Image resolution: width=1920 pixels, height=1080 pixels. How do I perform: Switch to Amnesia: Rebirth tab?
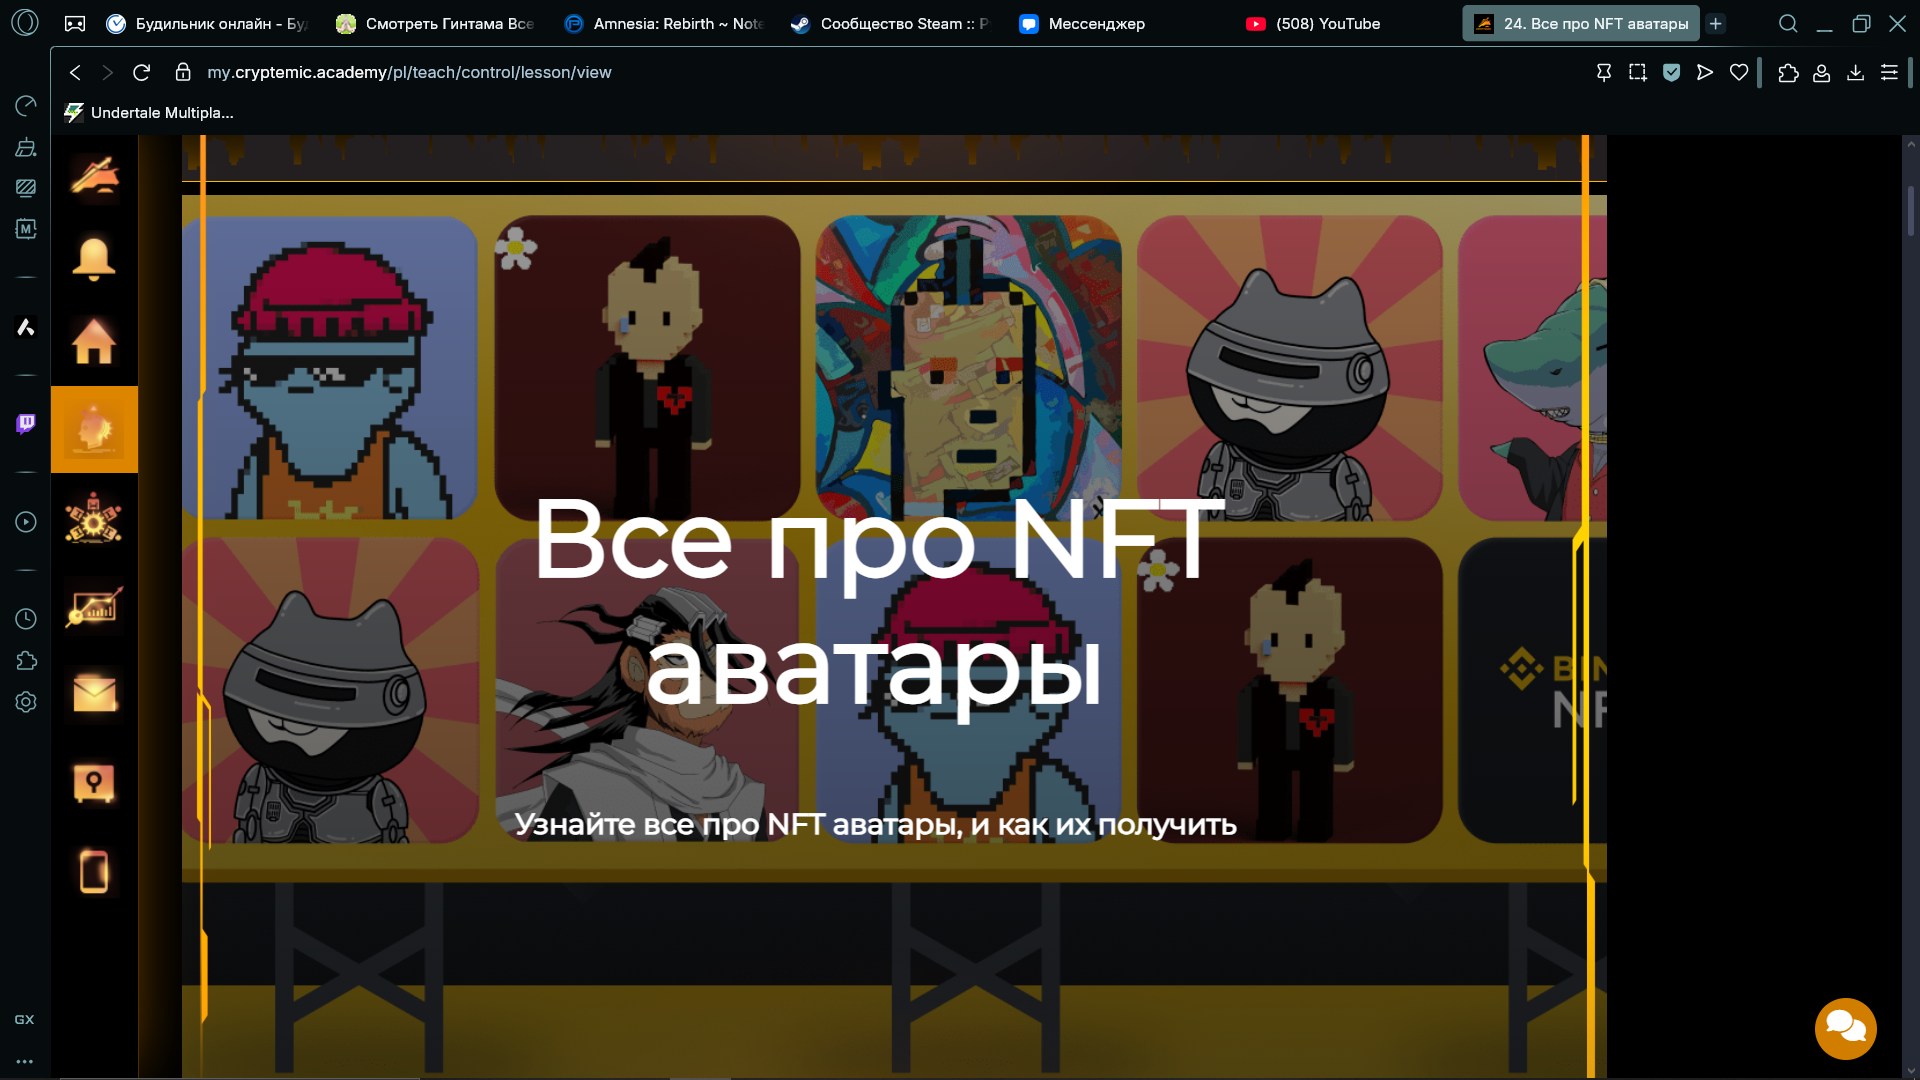665,23
